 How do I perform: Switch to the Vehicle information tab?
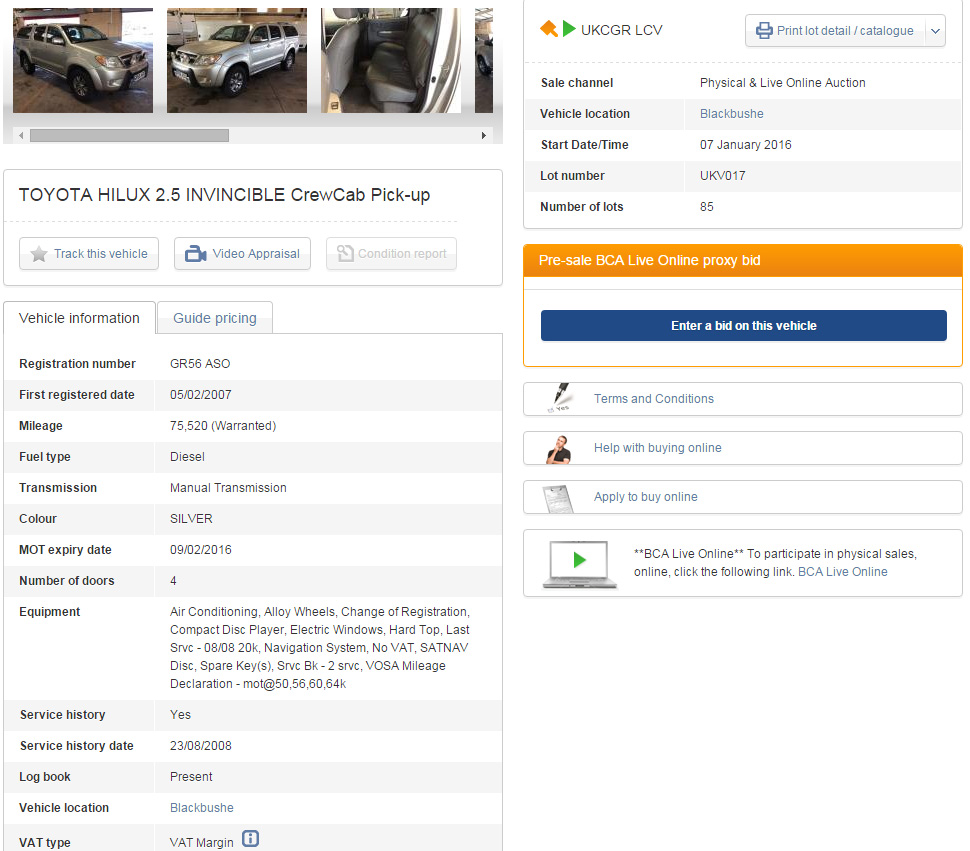click(x=79, y=318)
